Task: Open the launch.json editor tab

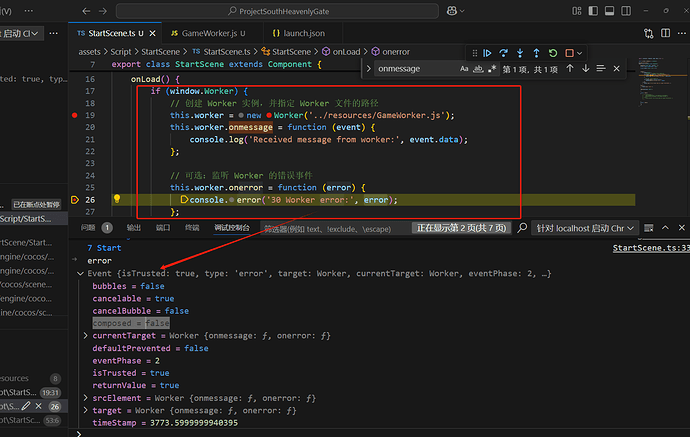Action: (306, 33)
